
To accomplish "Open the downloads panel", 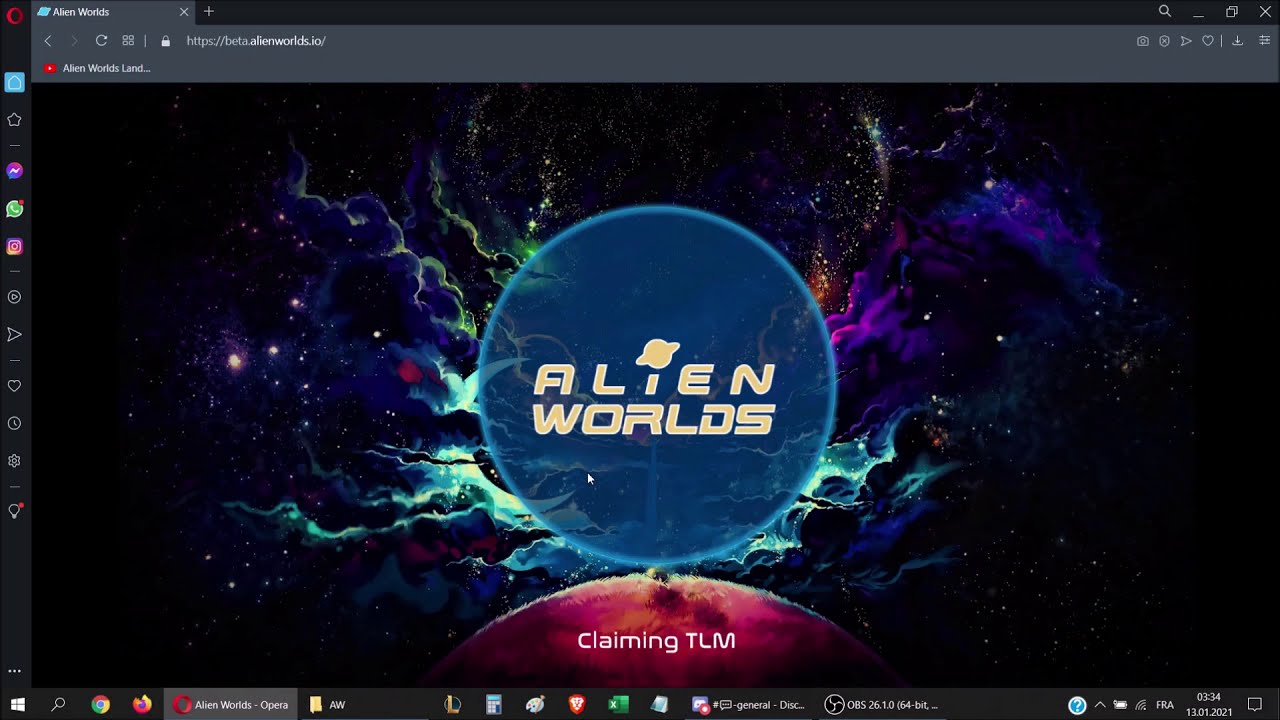I will click(x=1237, y=41).
